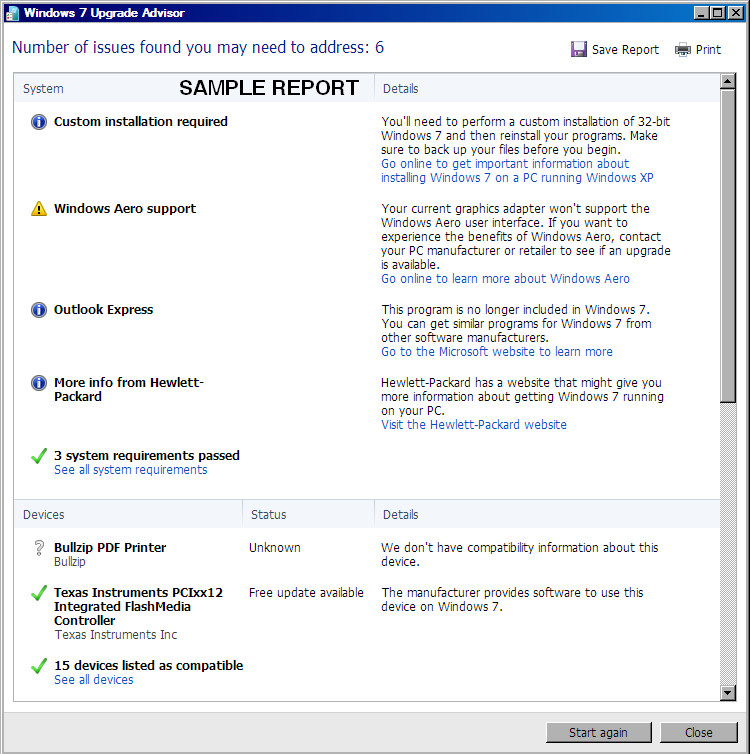Click the Texas Instruments PCIxx12 device name
Screen dimensions: 750x754
tap(138, 607)
